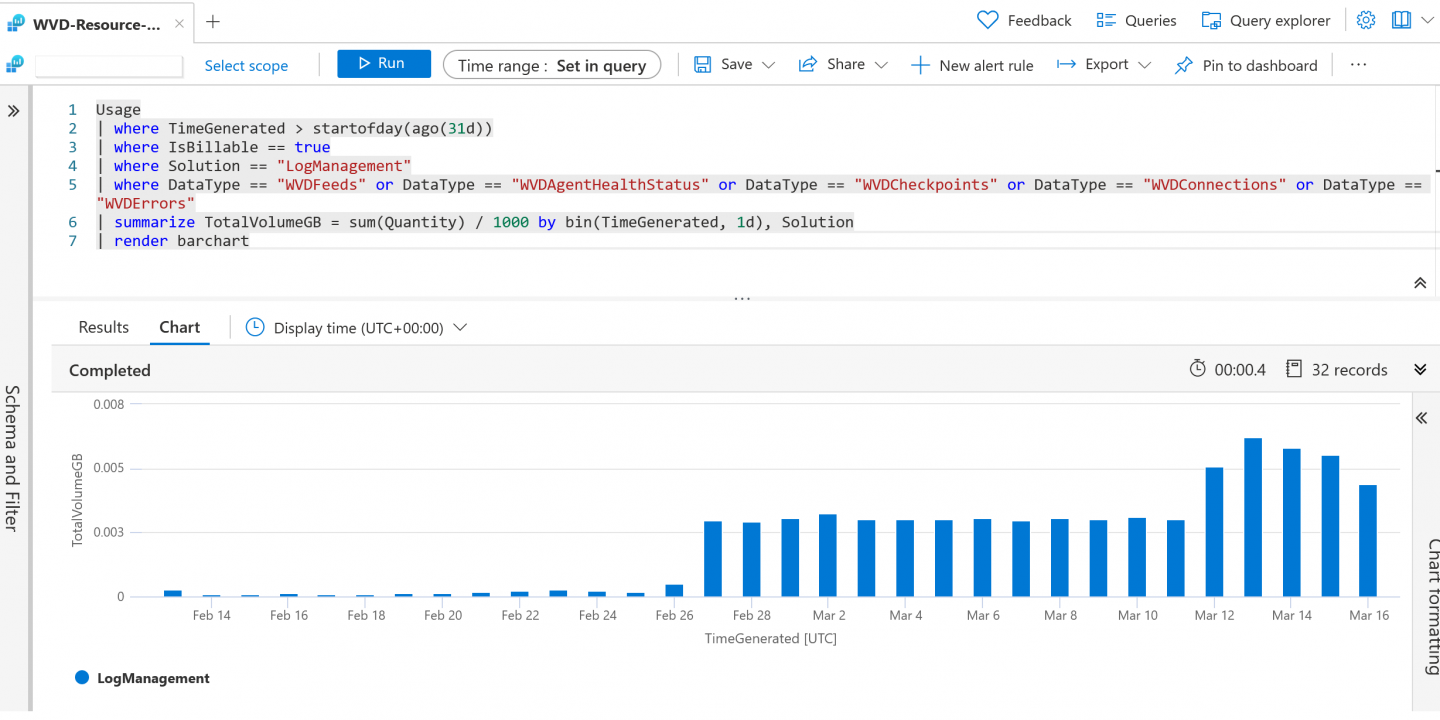Image resolution: width=1440 pixels, height=720 pixels.
Task: Click the bar above Mar 12
Action: [x=1214, y=532]
